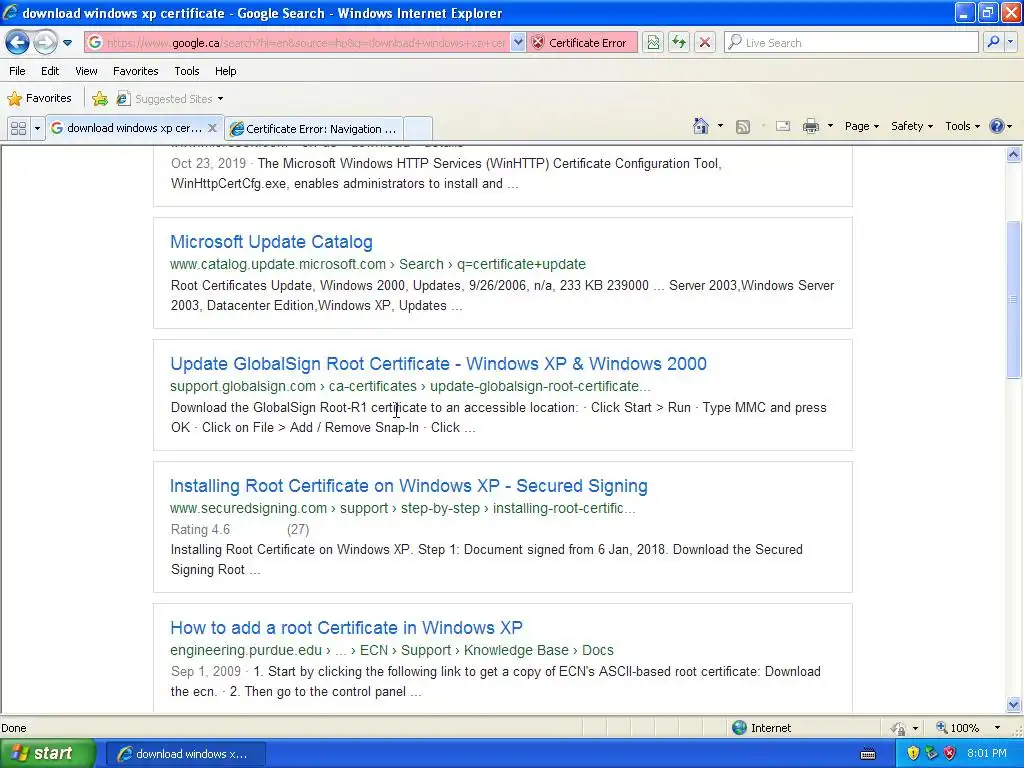
Task: Open How to add a root Certificate link
Action: click(346, 628)
